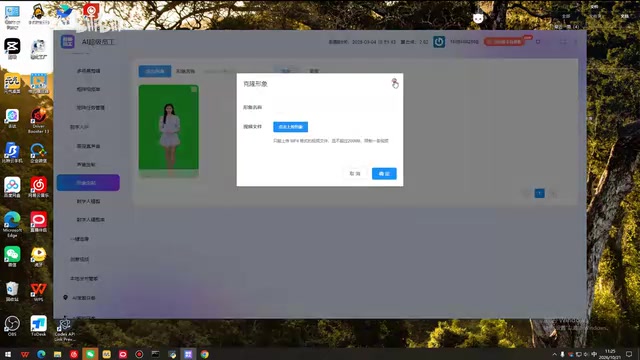Open CapCut (剪映) desktop shortcut
Image resolution: width=640 pixels, height=360 pixels.
[12, 48]
